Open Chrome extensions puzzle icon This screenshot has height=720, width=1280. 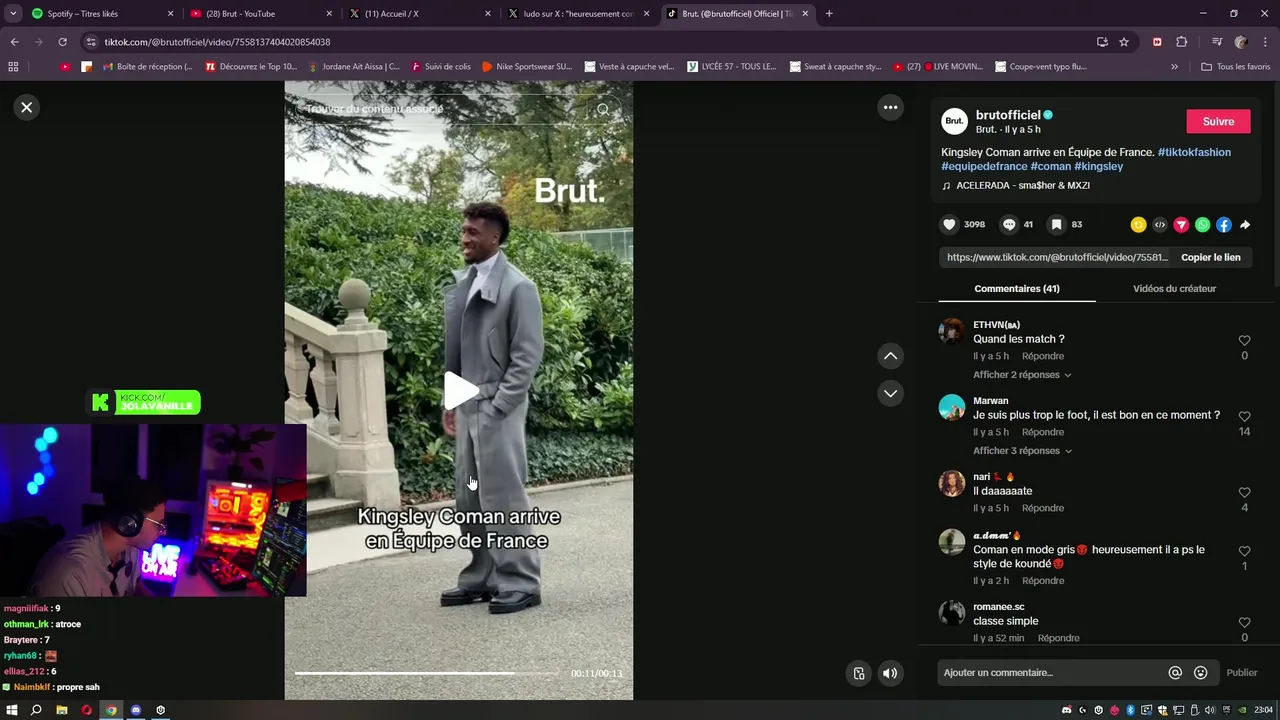[x=1181, y=42]
